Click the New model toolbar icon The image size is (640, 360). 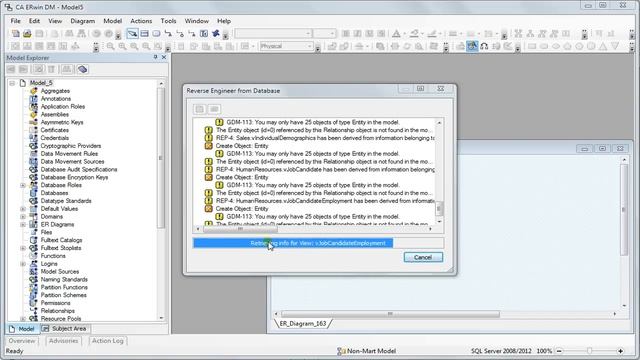click(16, 33)
